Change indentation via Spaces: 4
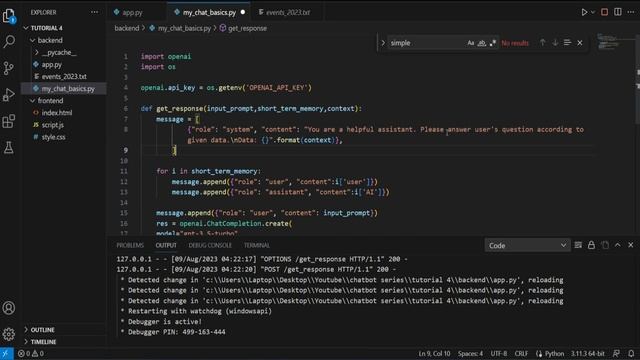Viewport: 640px width, 360px height. click(x=470, y=354)
